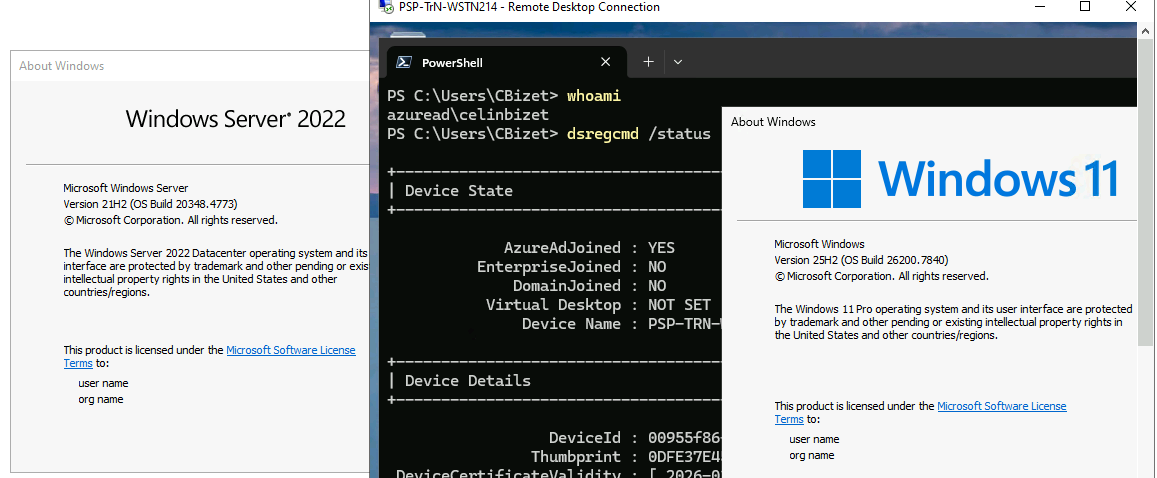Click the 'DomainJoined : NO' line
This screenshot has height=478, width=1157.
click(x=589, y=285)
